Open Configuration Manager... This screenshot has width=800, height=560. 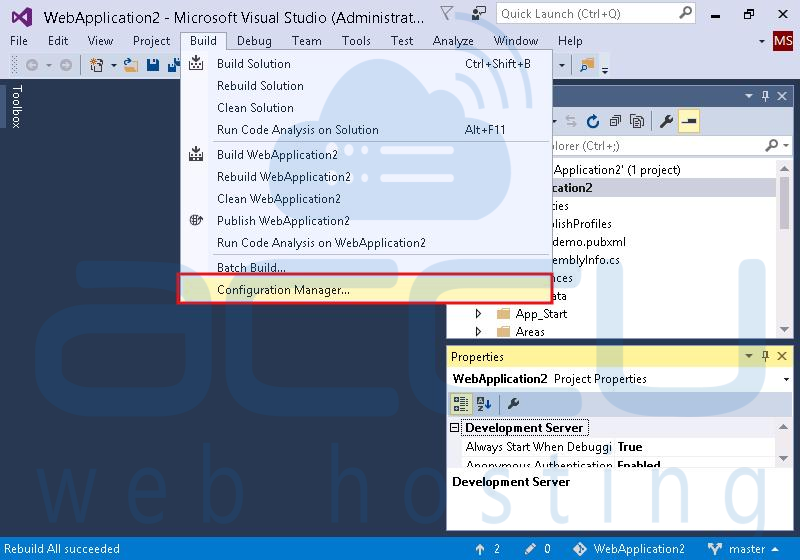coord(365,289)
